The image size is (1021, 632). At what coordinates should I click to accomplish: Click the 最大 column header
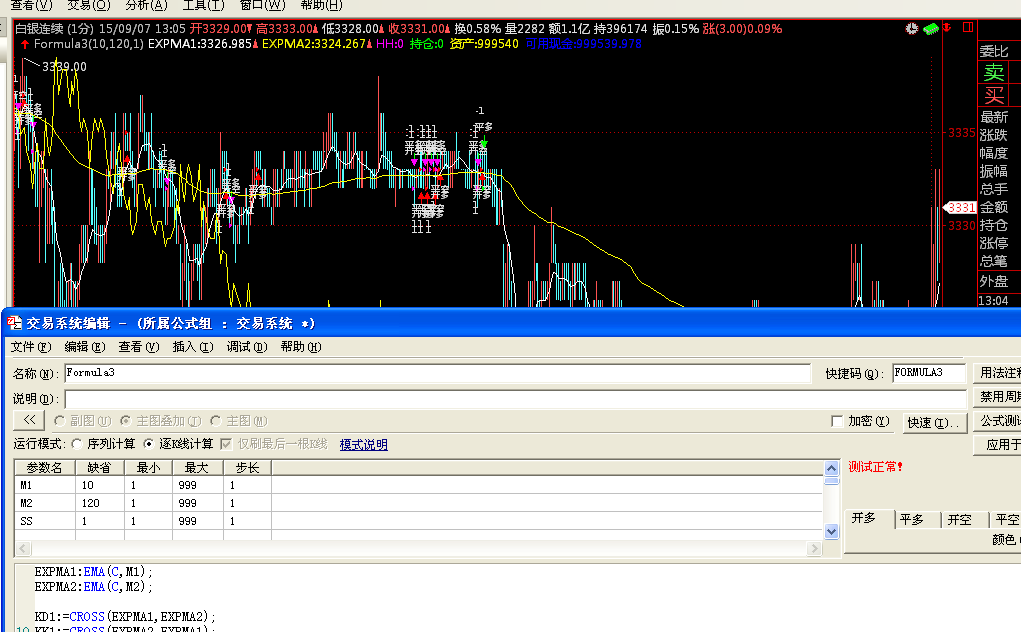[x=197, y=468]
